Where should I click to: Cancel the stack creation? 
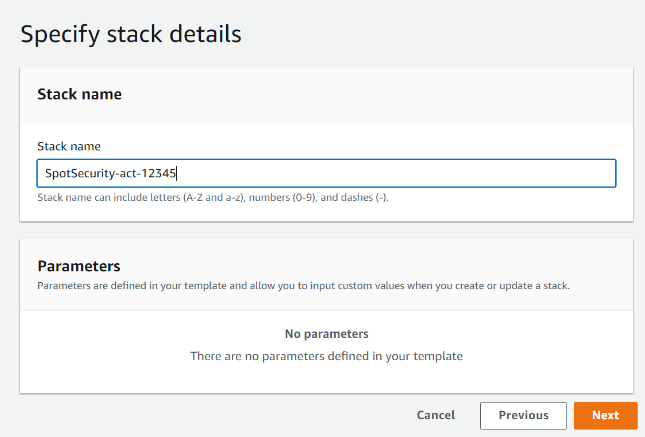coord(435,415)
